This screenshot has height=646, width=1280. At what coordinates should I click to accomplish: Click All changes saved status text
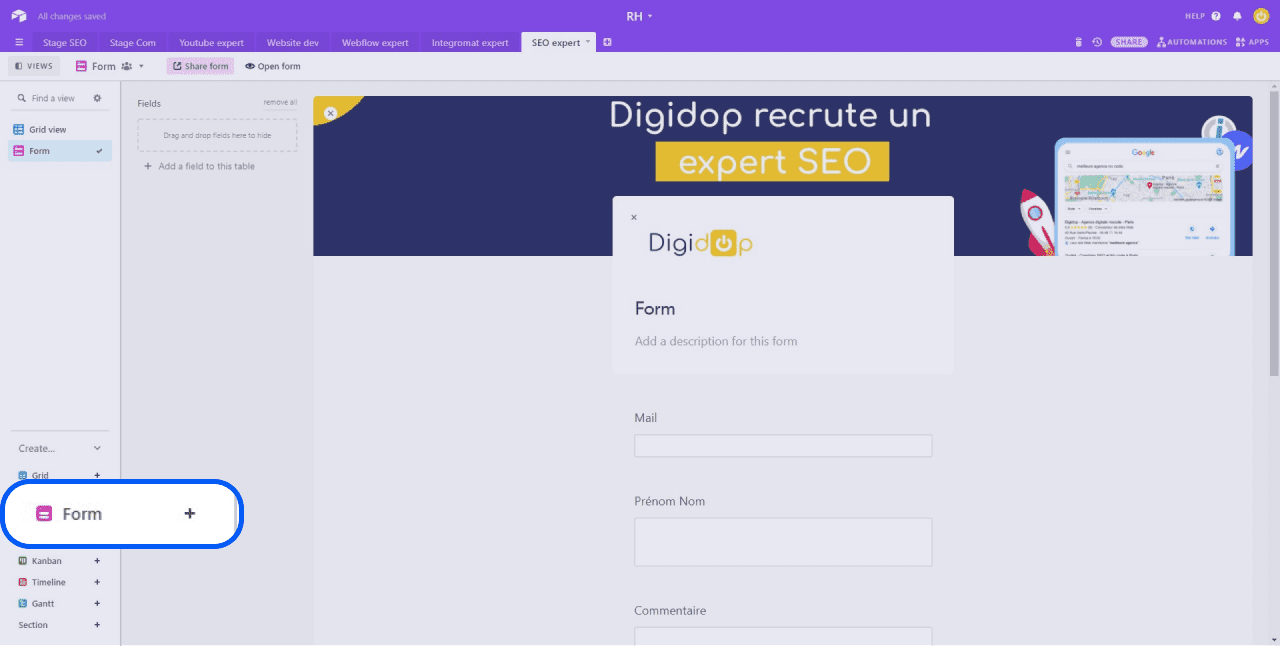coord(72,16)
